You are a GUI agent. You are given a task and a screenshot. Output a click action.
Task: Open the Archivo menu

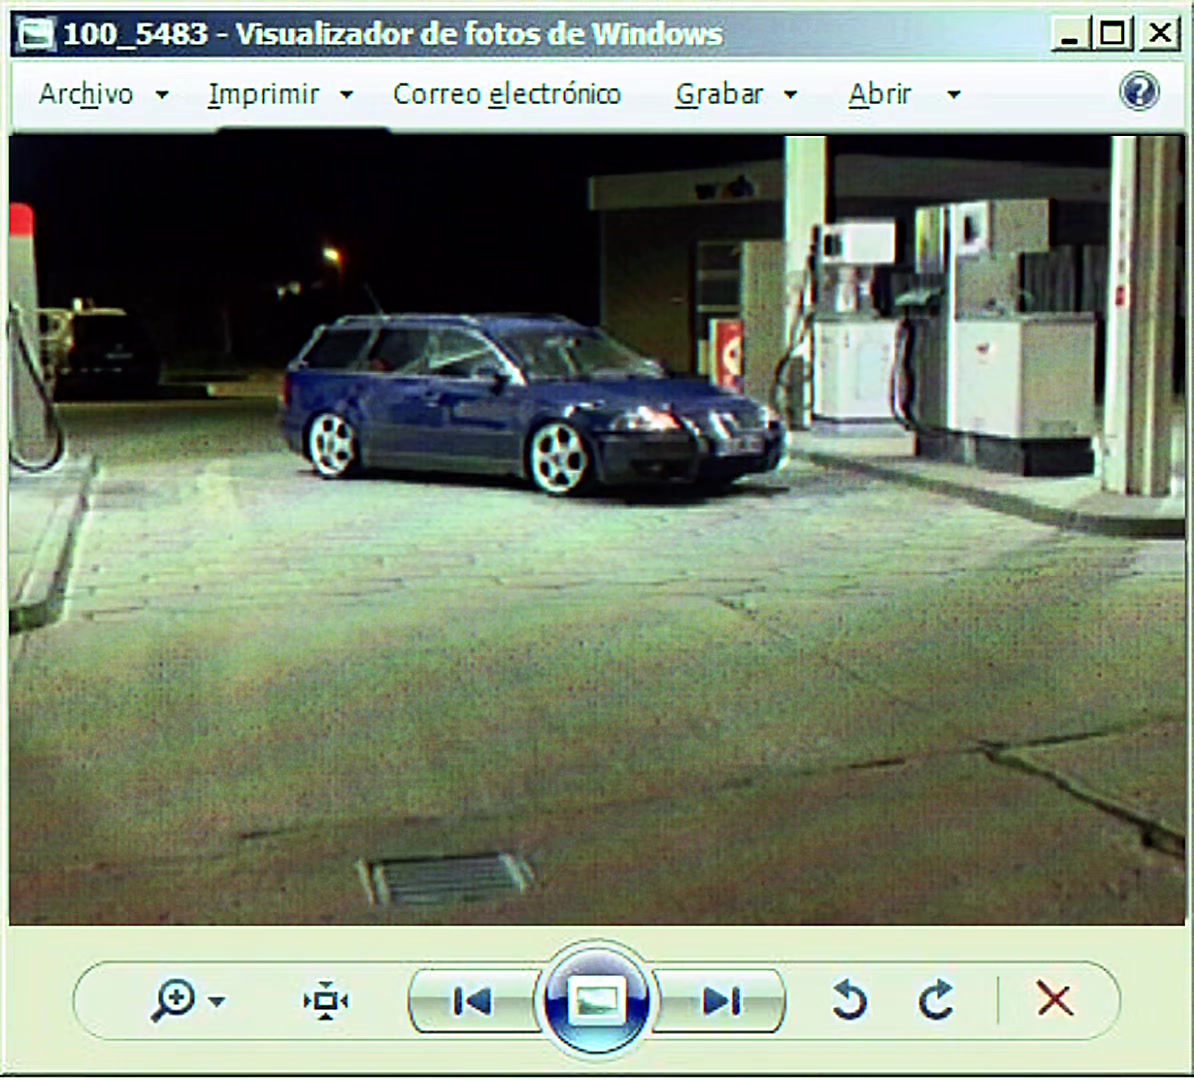point(86,94)
